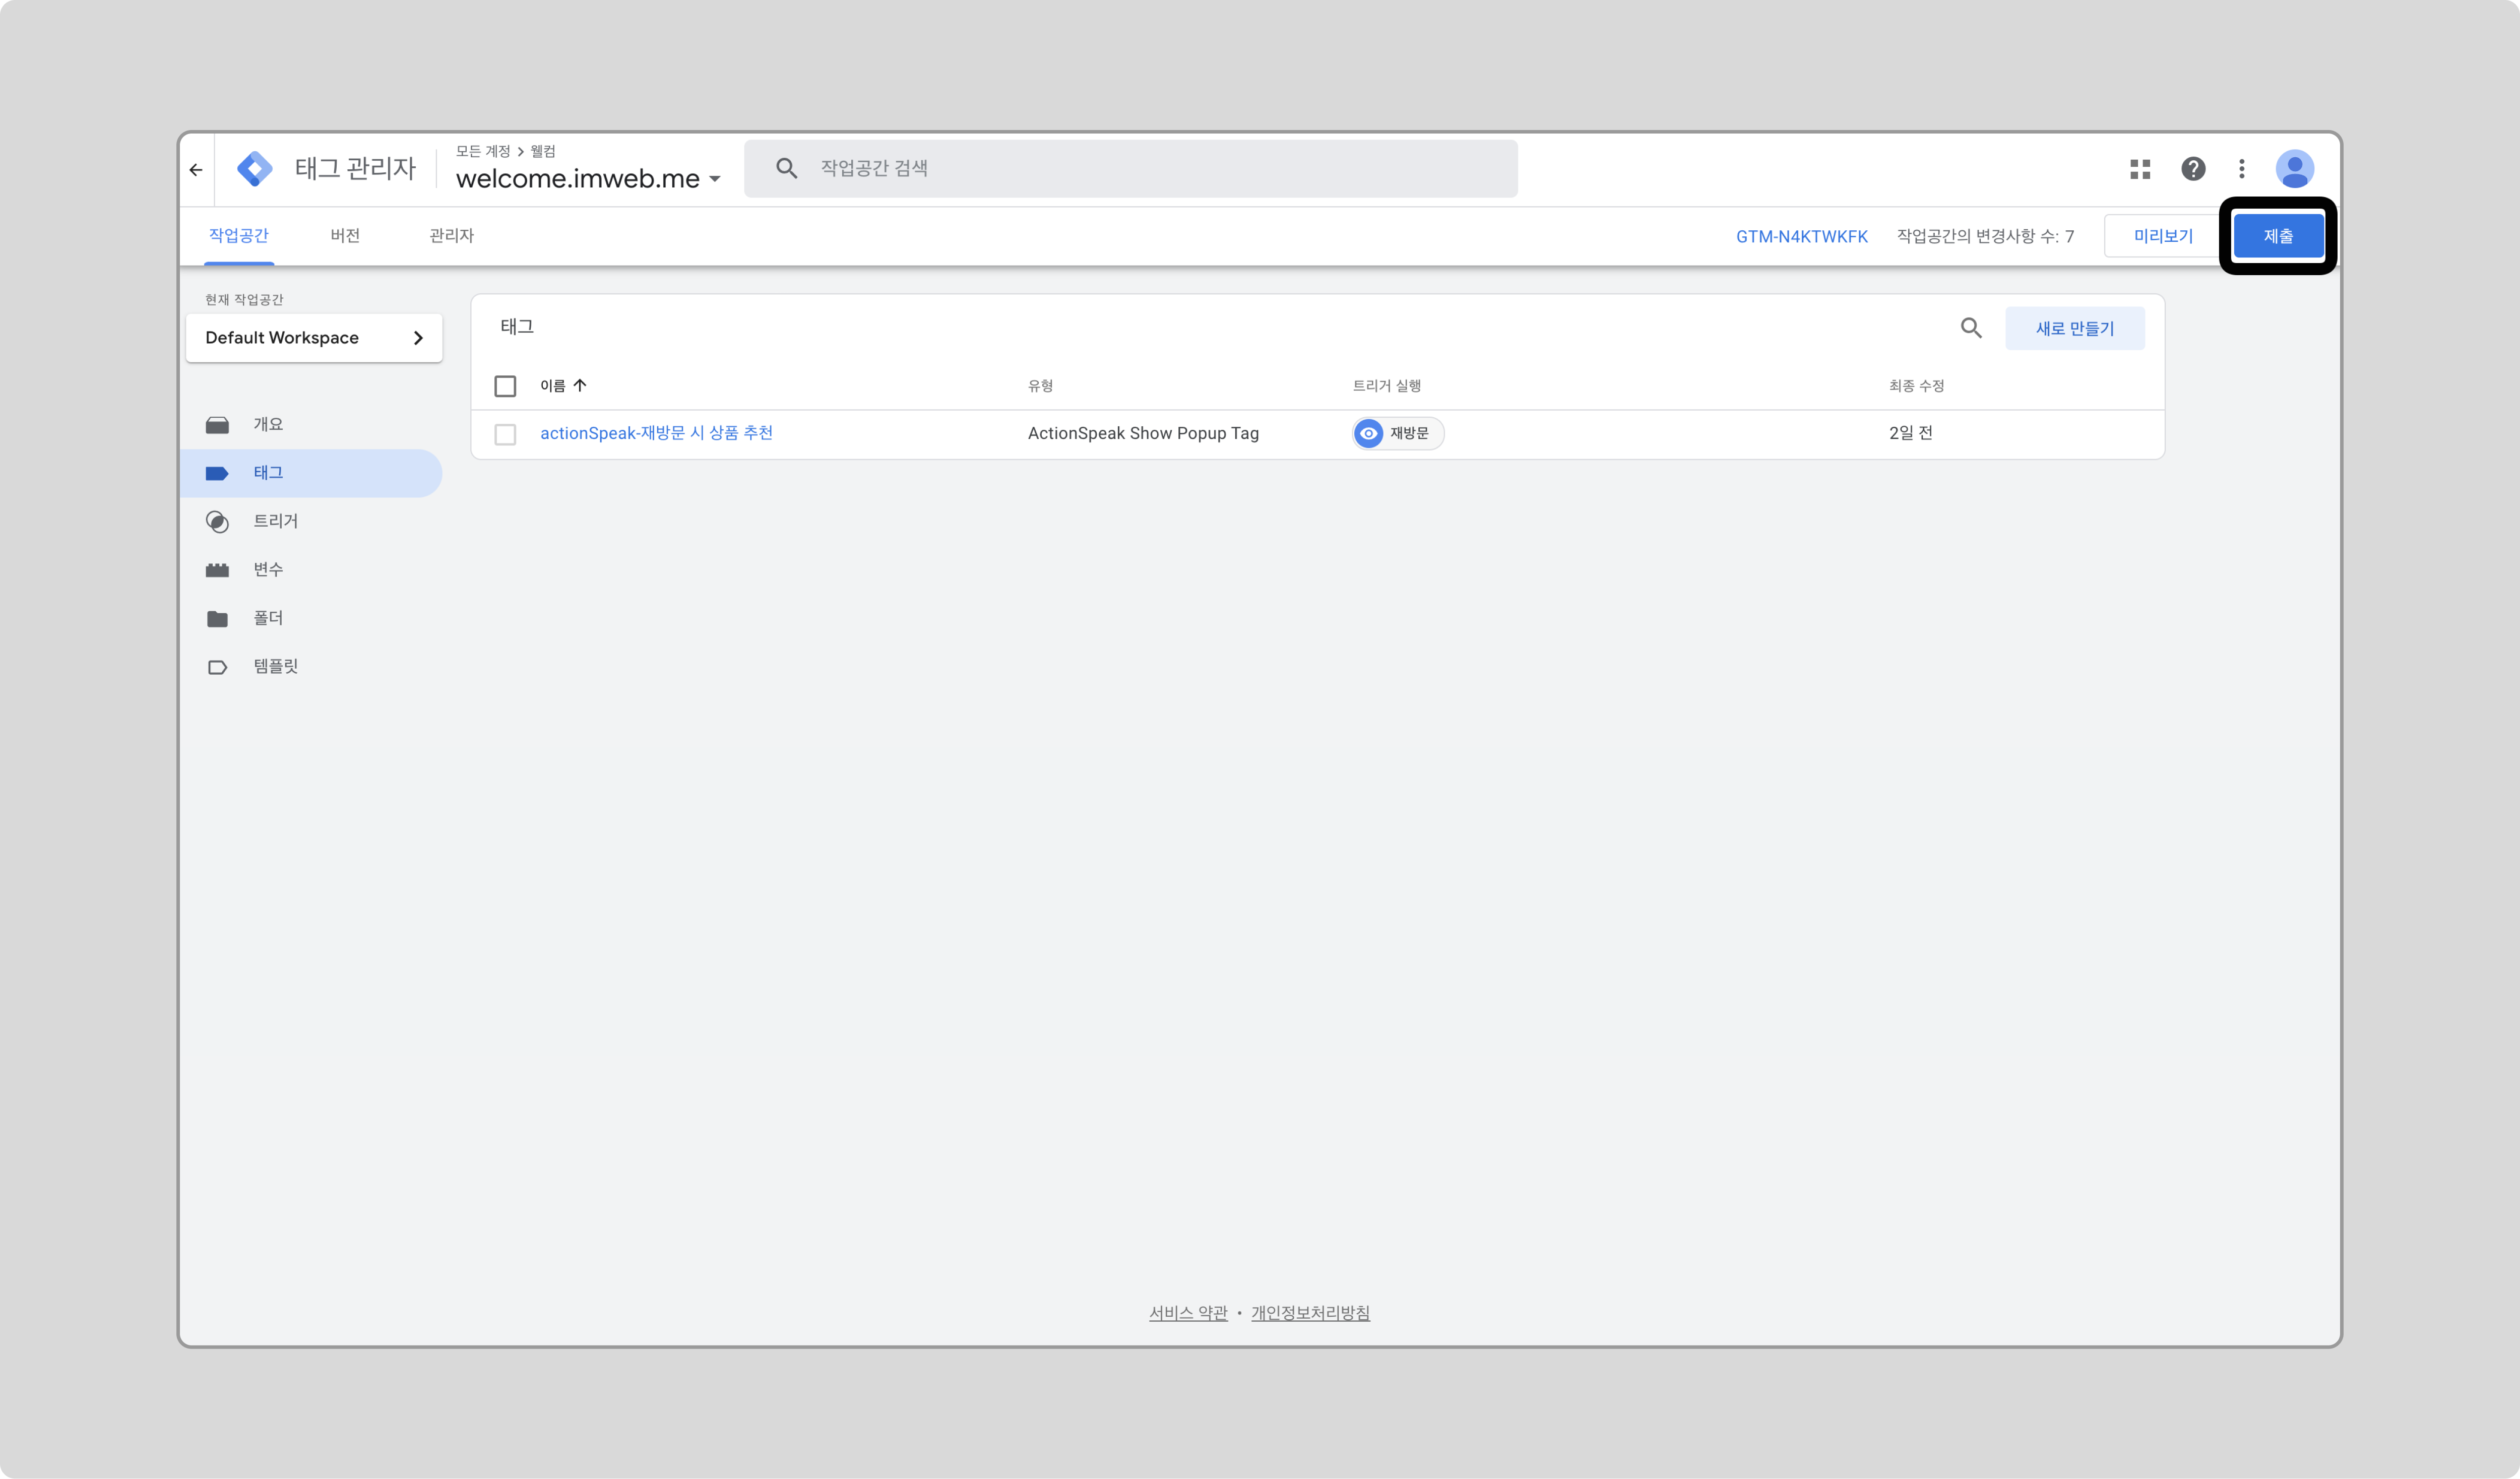2520x1479 pixels.
Task: Click the 최종 수정 column header
Action: point(1916,386)
